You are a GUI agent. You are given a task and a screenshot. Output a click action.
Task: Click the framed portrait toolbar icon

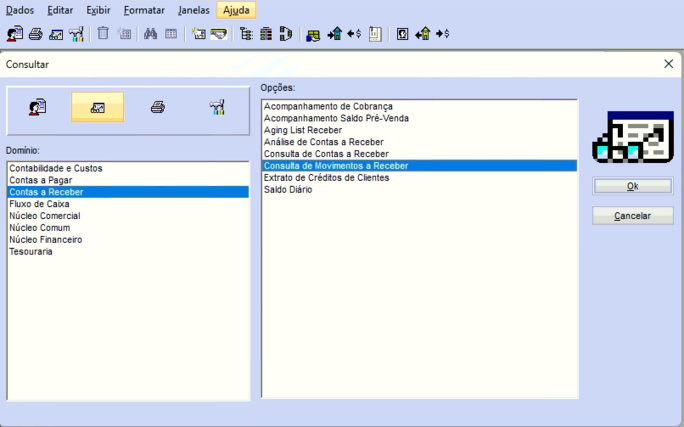(403, 34)
